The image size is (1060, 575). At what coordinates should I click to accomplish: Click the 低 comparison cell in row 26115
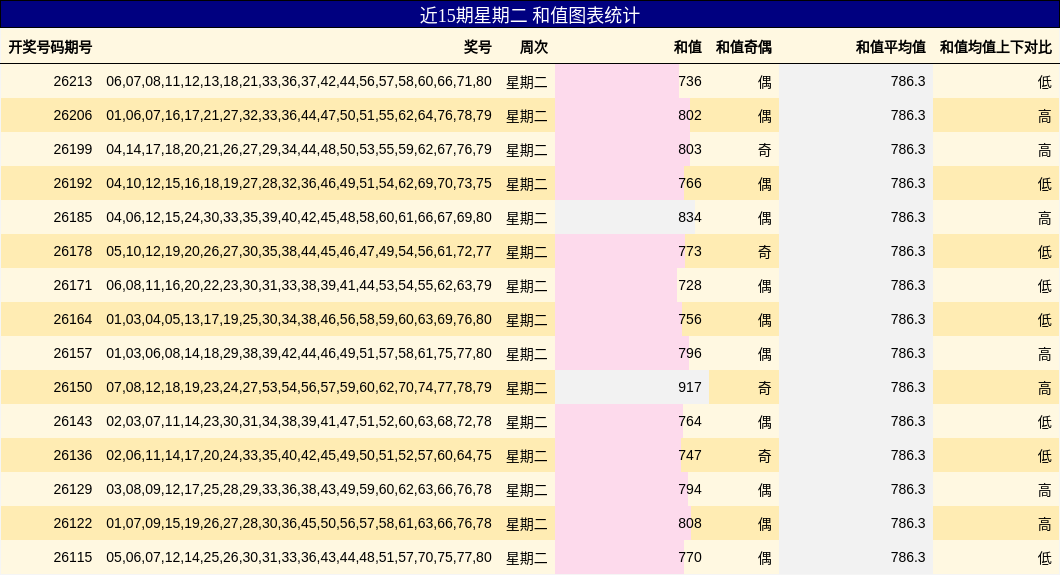(1044, 558)
